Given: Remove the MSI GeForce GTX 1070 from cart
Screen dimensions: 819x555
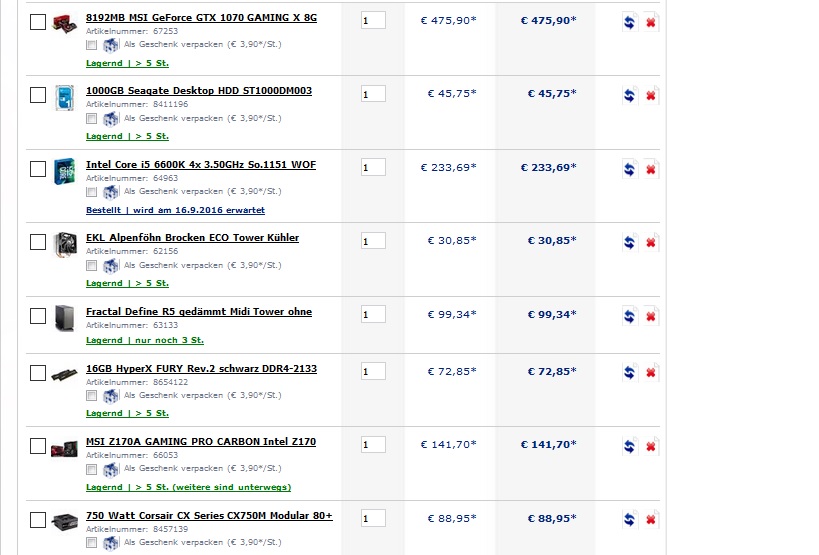Looking at the screenshot, I should tap(651, 22).
